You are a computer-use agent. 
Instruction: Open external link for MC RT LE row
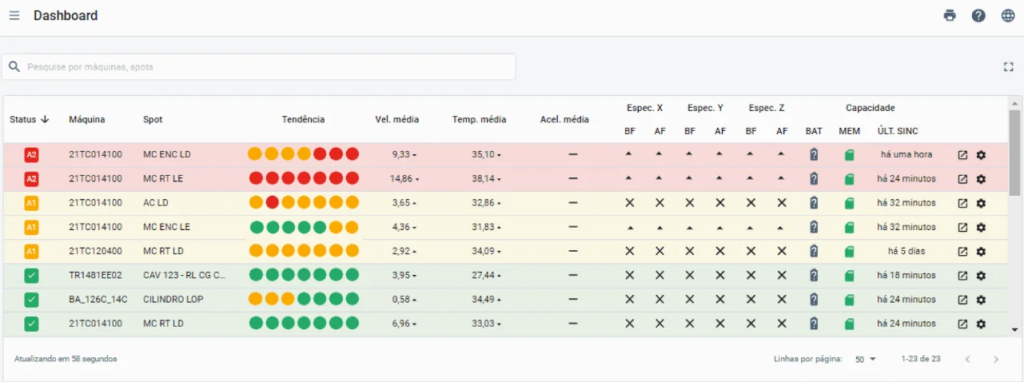coord(962,179)
